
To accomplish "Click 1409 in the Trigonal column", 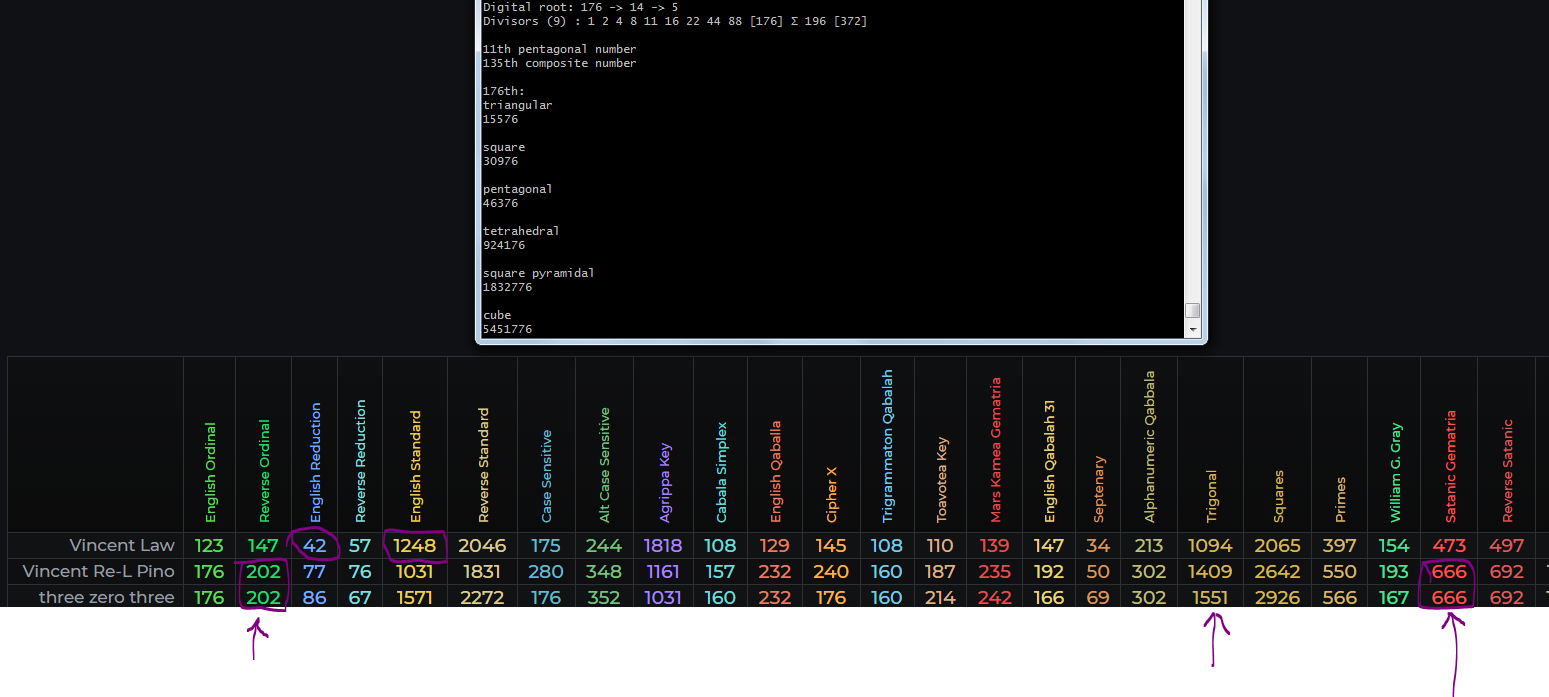I will [x=1211, y=572].
